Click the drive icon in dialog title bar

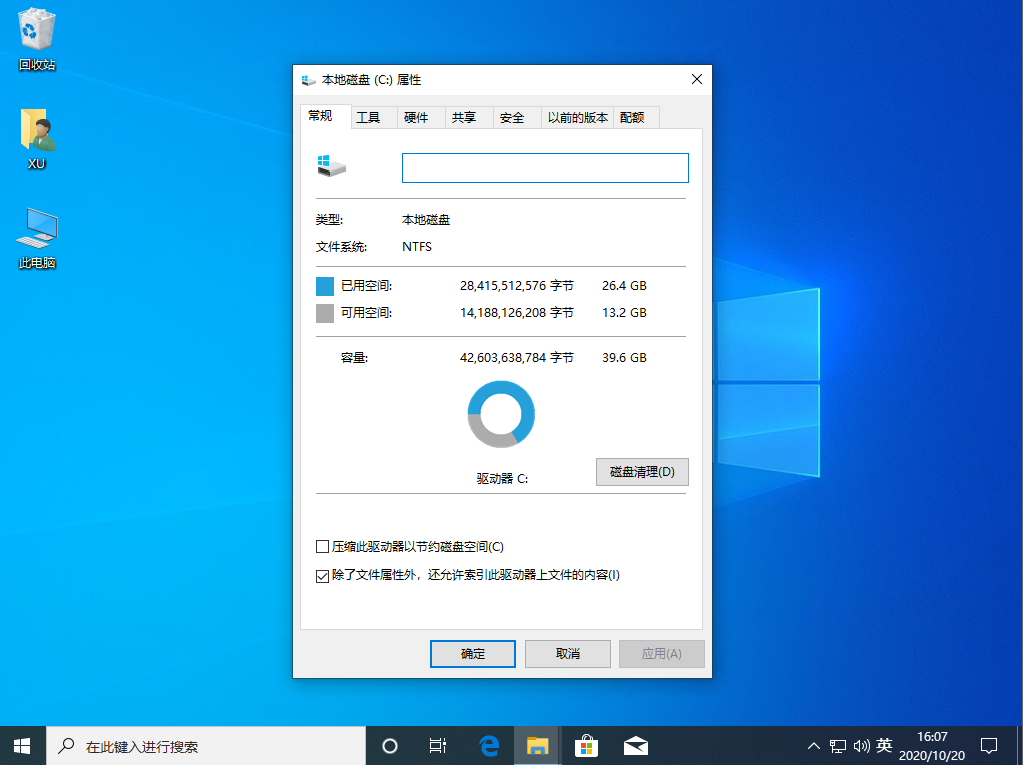click(309, 80)
